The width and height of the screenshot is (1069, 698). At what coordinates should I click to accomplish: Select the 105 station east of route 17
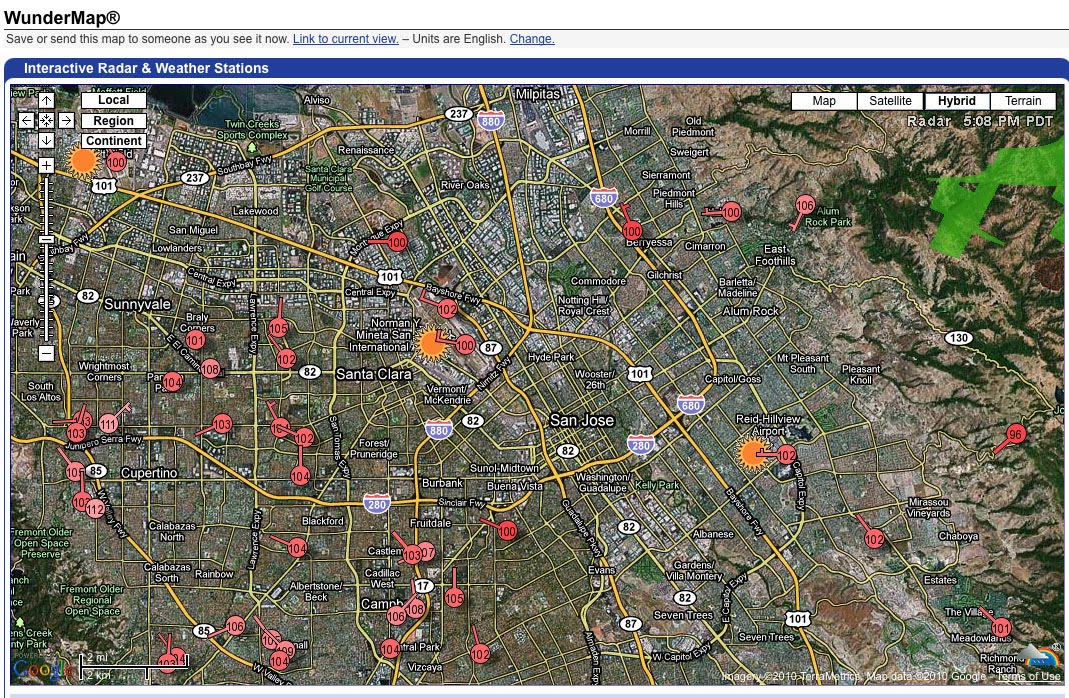[x=454, y=598]
